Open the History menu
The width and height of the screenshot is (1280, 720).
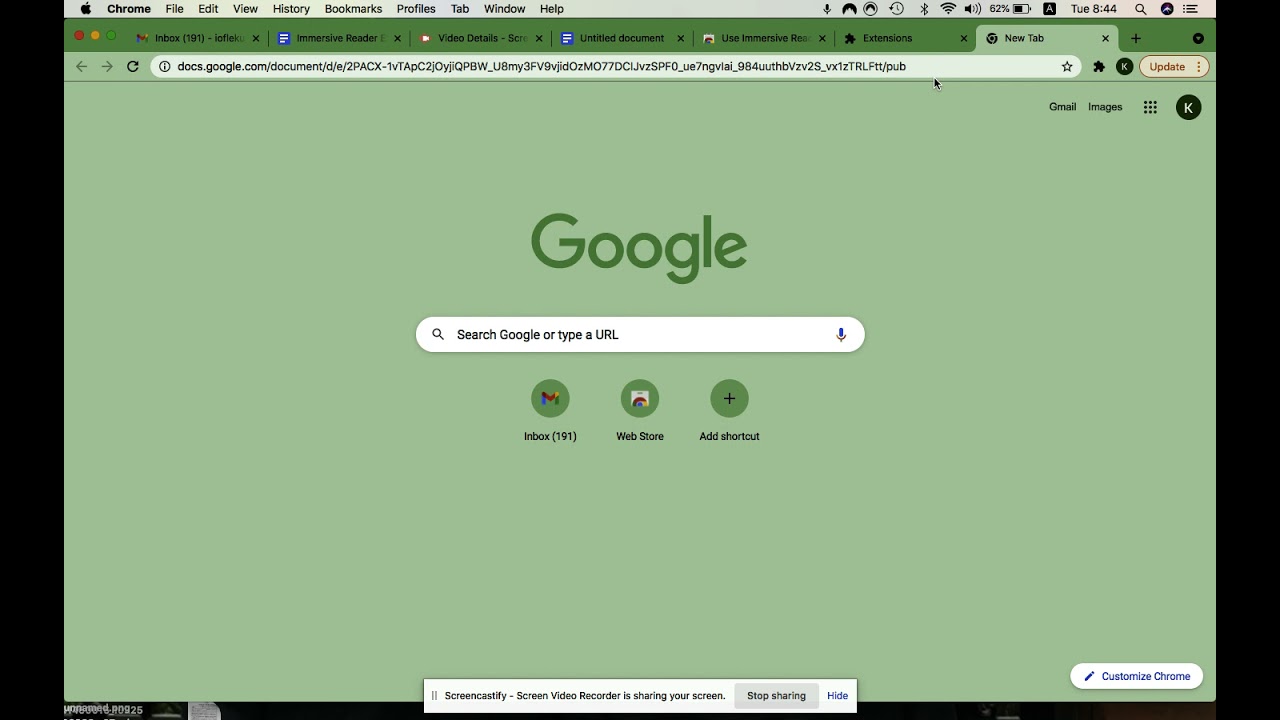(291, 9)
